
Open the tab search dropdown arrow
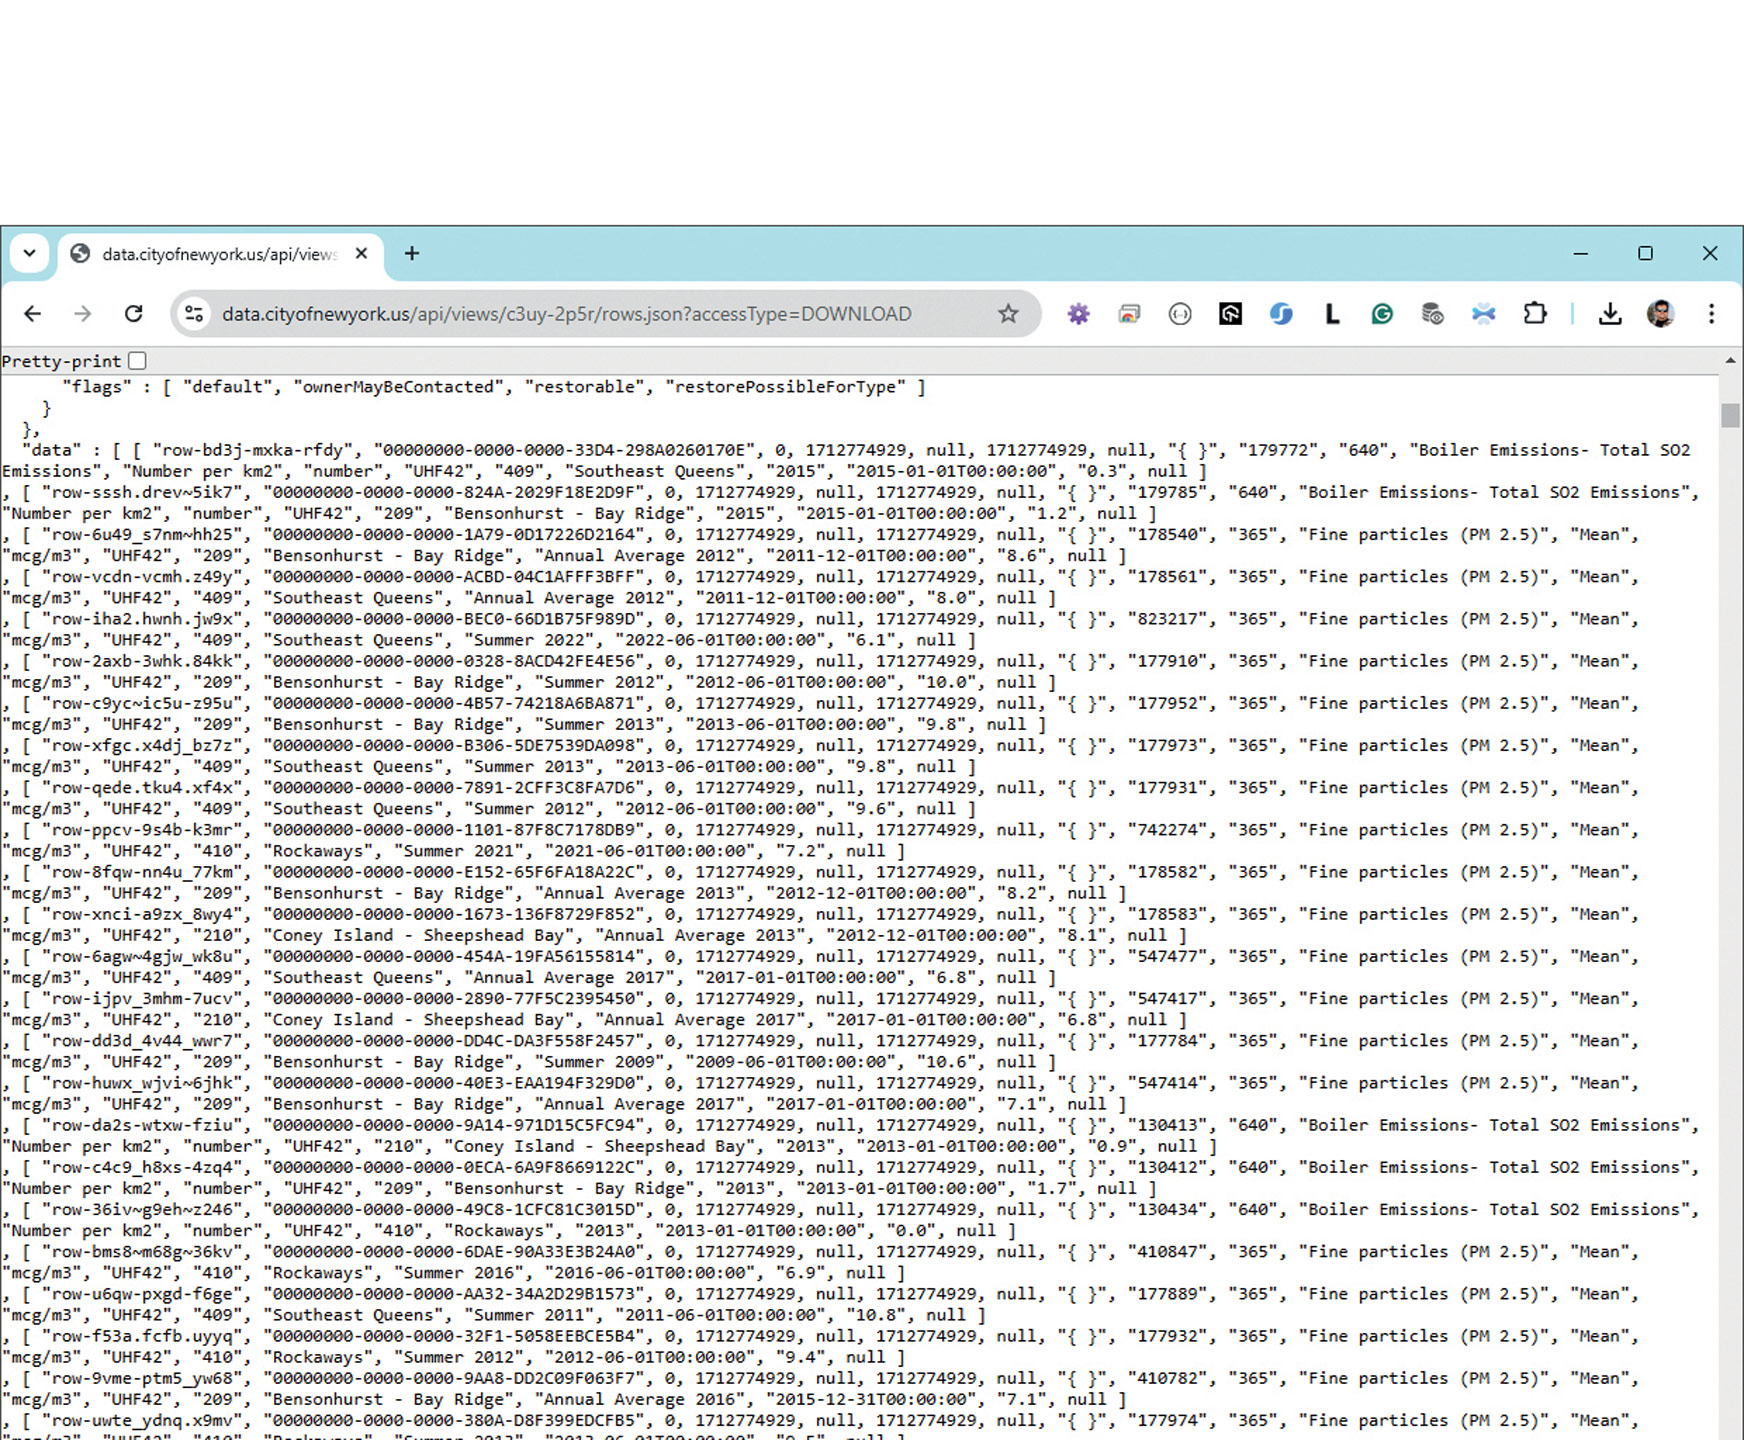(29, 254)
